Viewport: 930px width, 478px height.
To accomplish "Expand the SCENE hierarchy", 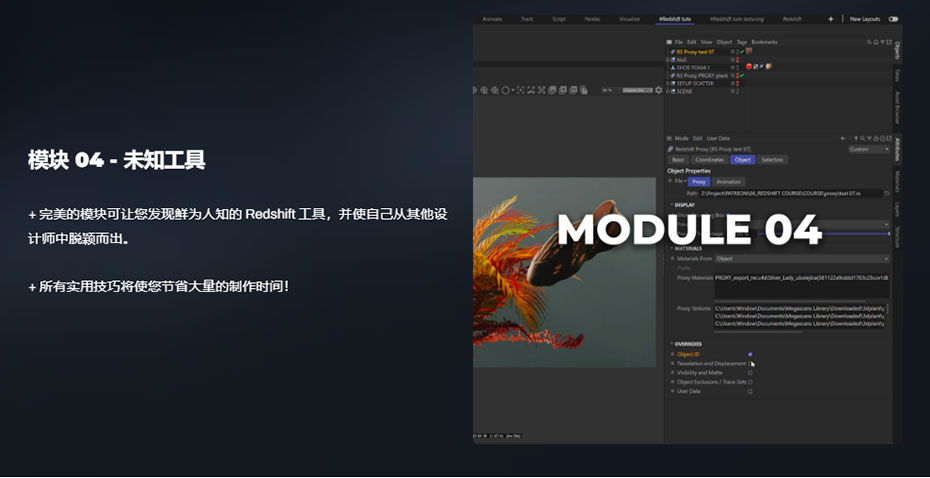I will pos(668,91).
